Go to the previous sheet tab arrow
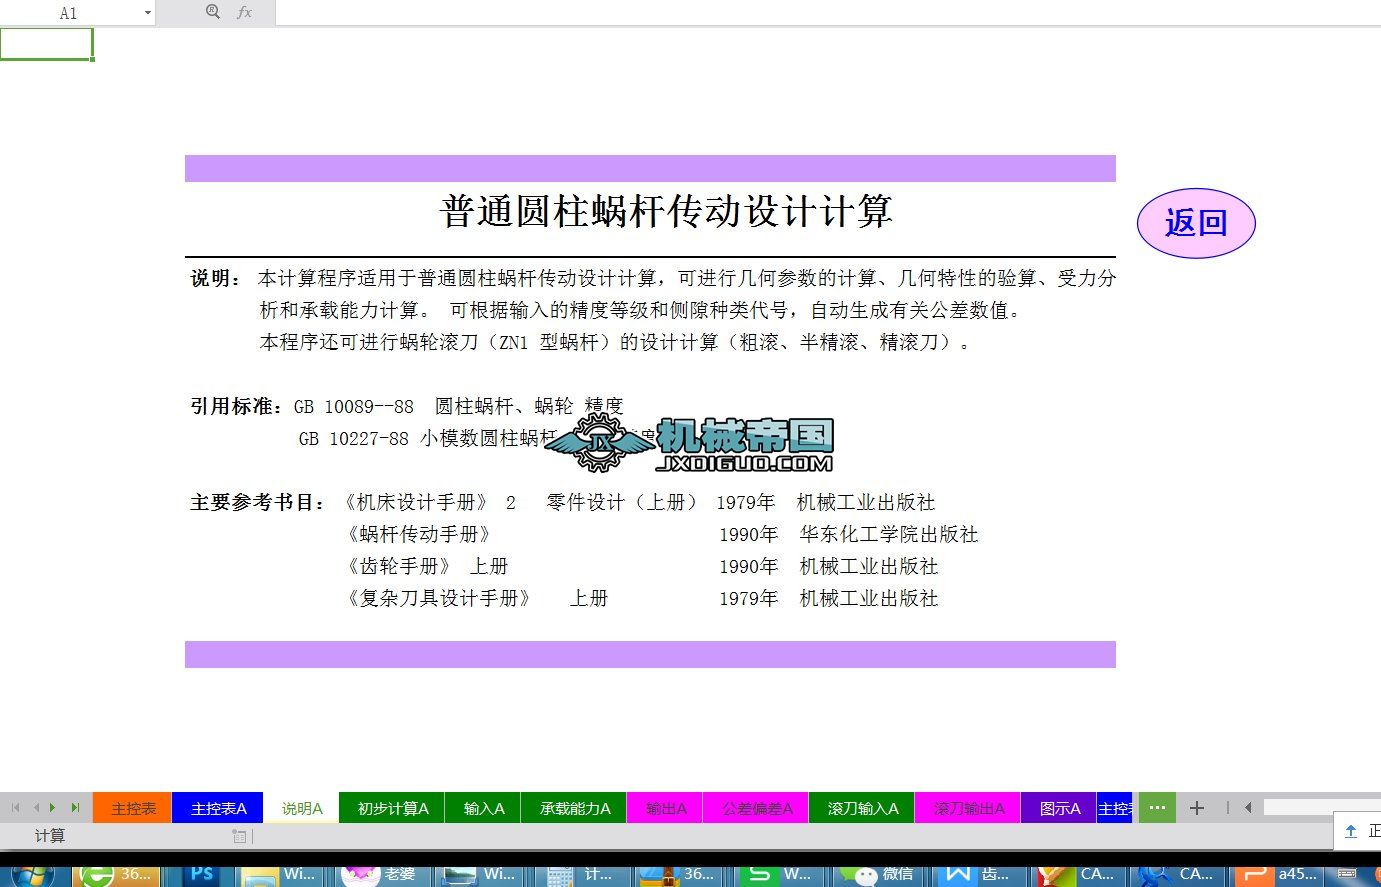Screen dimensions: 1381x887 pos(36,807)
